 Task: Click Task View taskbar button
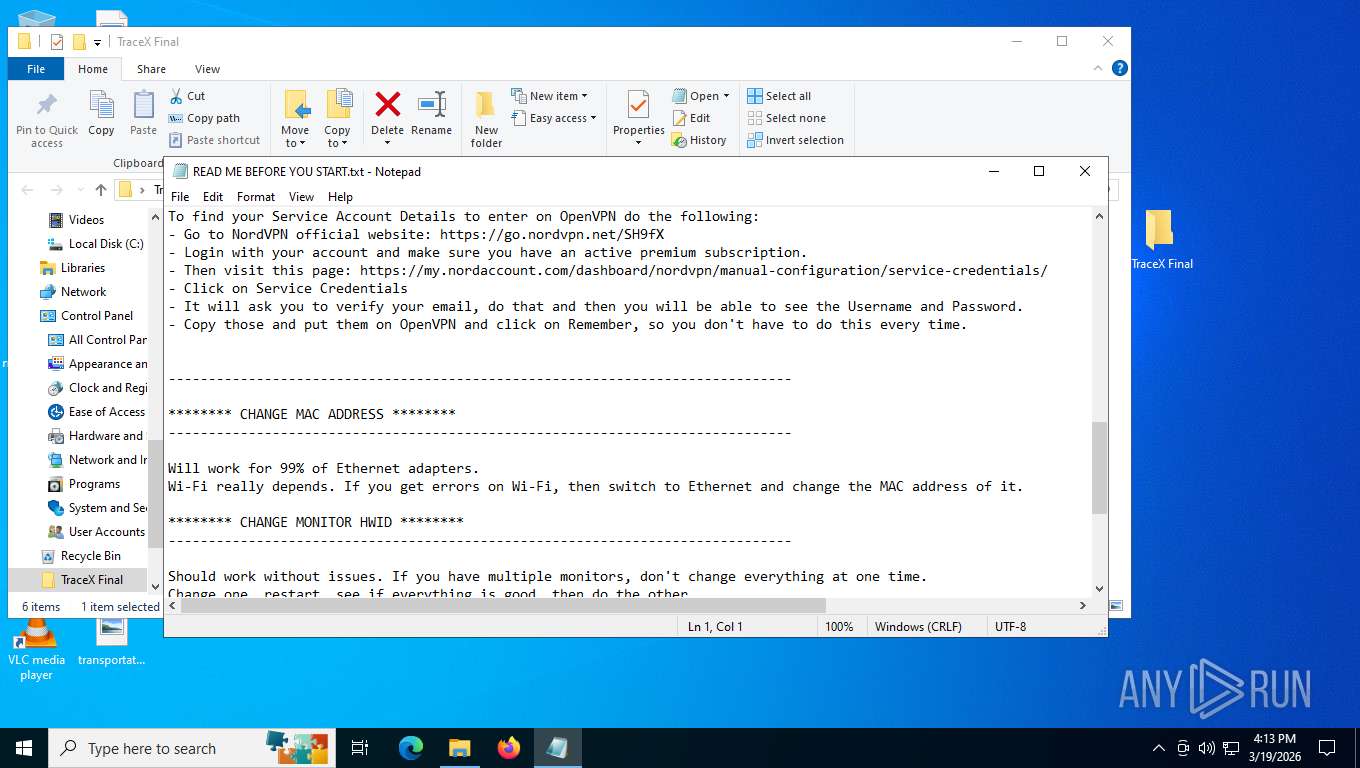[360, 748]
